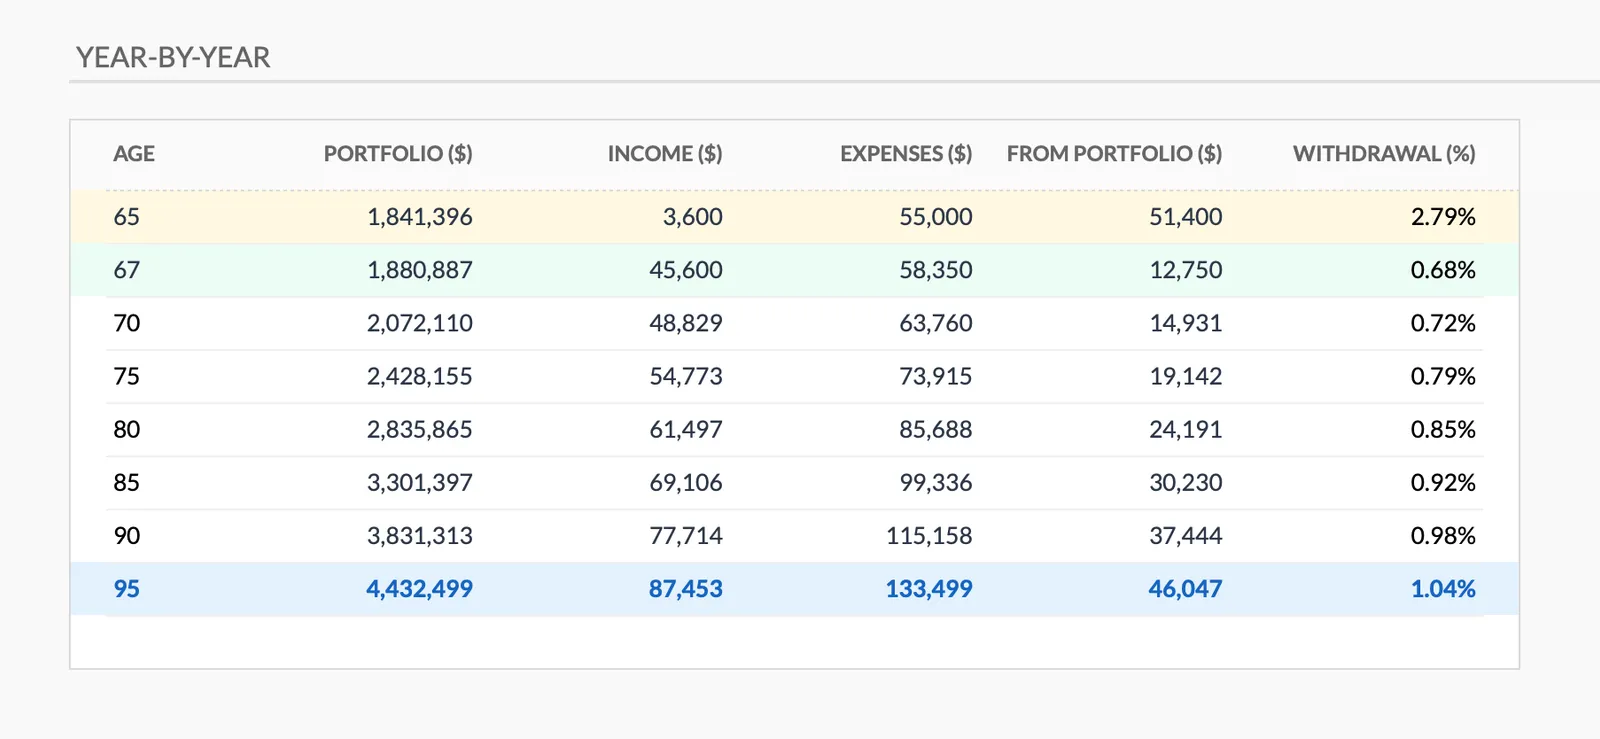This screenshot has height=739, width=1600.
Task: Click the AGE column header
Action: 134,154
